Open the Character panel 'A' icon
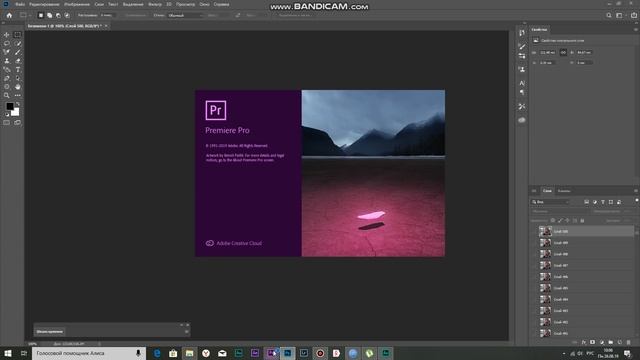The width and height of the screenshot is (640, 360). (x=522, y=83)
